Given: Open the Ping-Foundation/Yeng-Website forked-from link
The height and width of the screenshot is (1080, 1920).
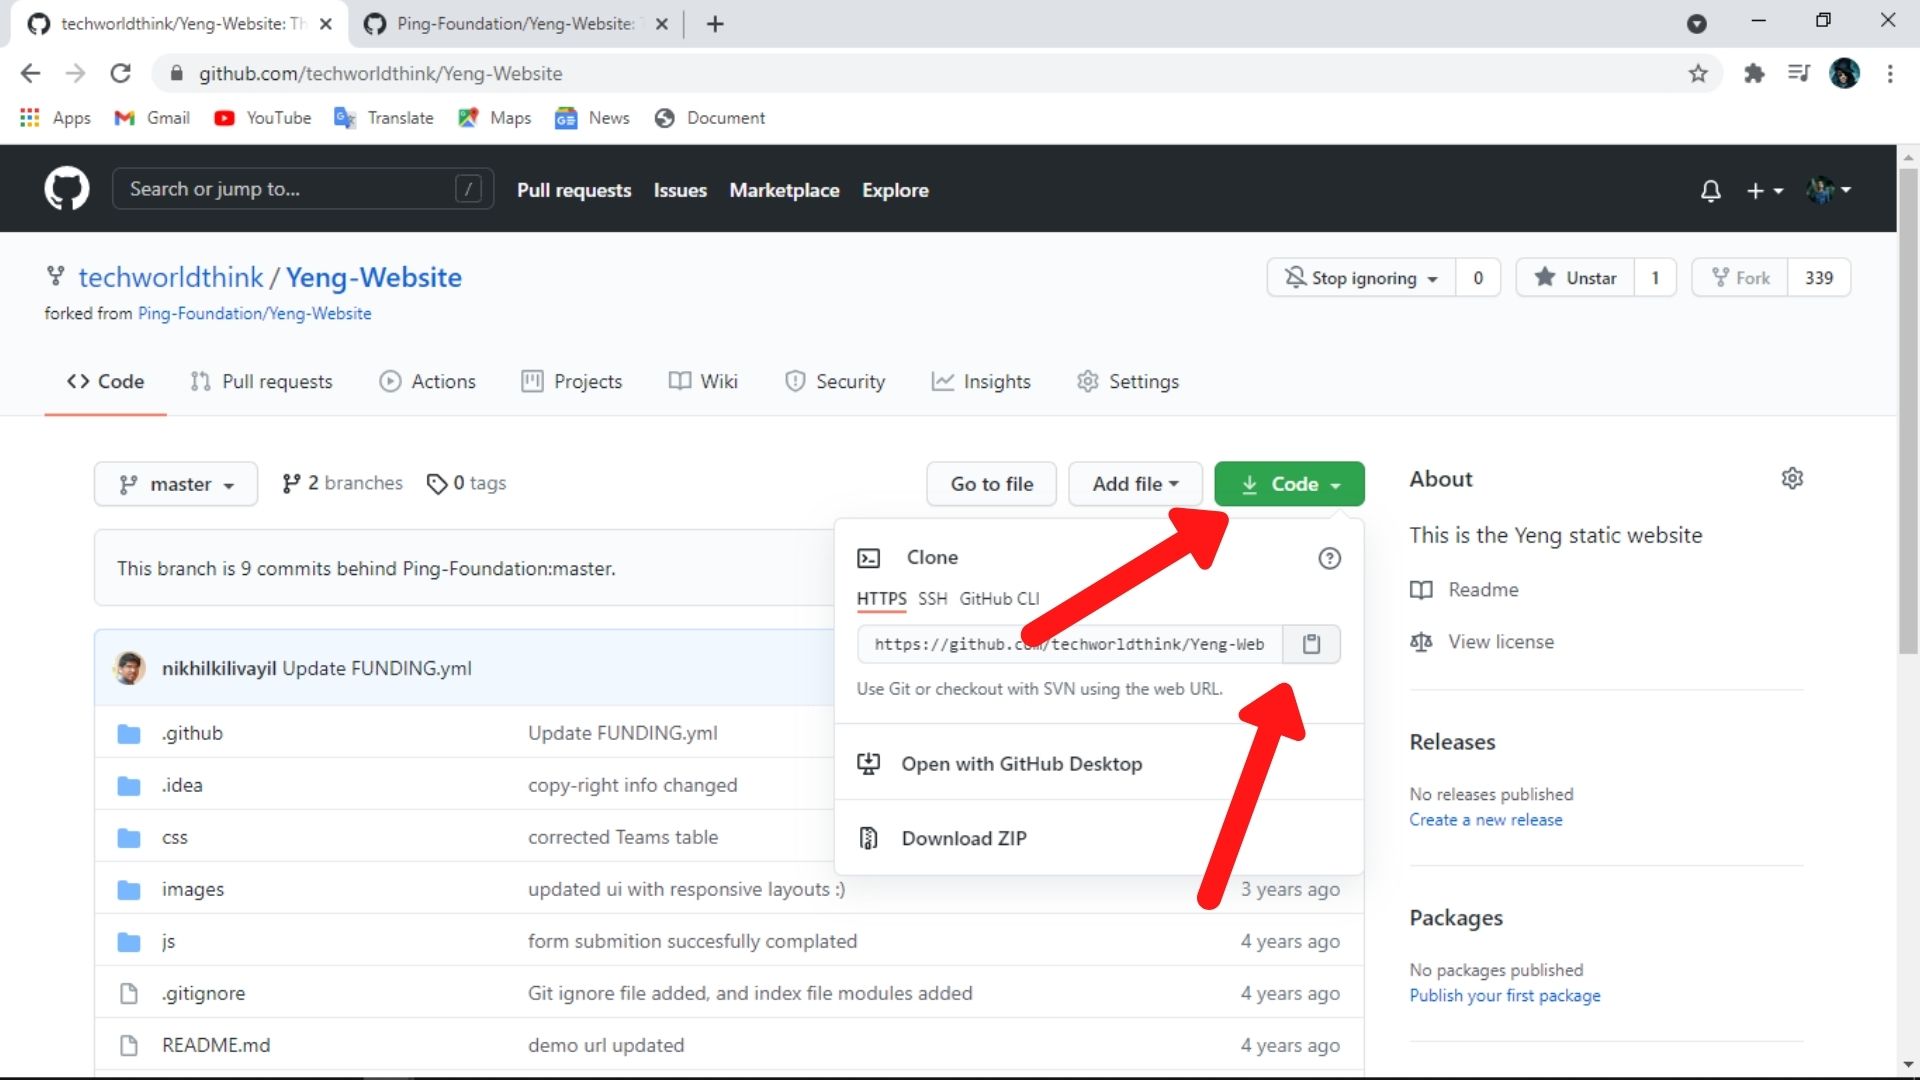Looking at the screenshot, I should 254,313.
